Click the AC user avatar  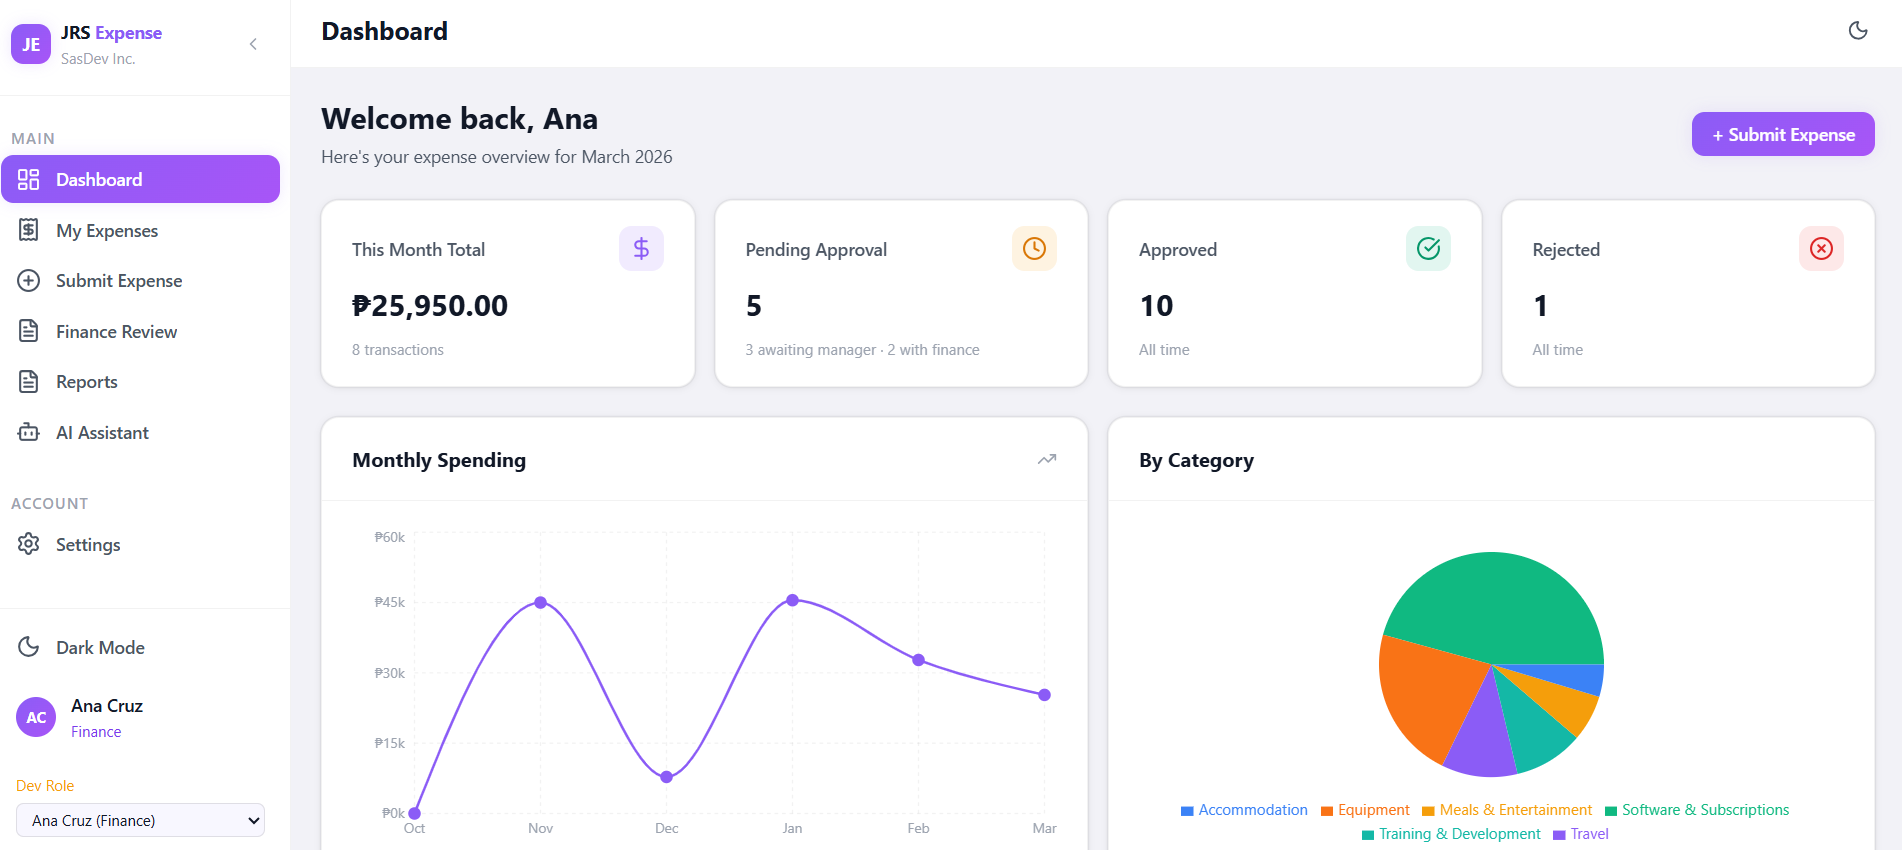pyautogui.click(x=36, y=717)
